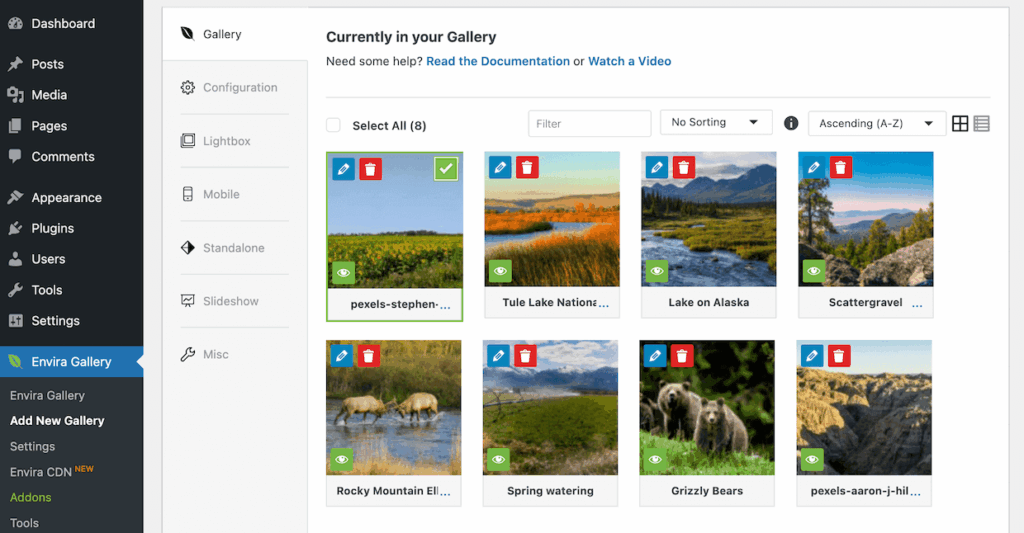Deselect the pexels-stephen image green checkmark
Screen dimensions: 1024x533
(446, 169)
